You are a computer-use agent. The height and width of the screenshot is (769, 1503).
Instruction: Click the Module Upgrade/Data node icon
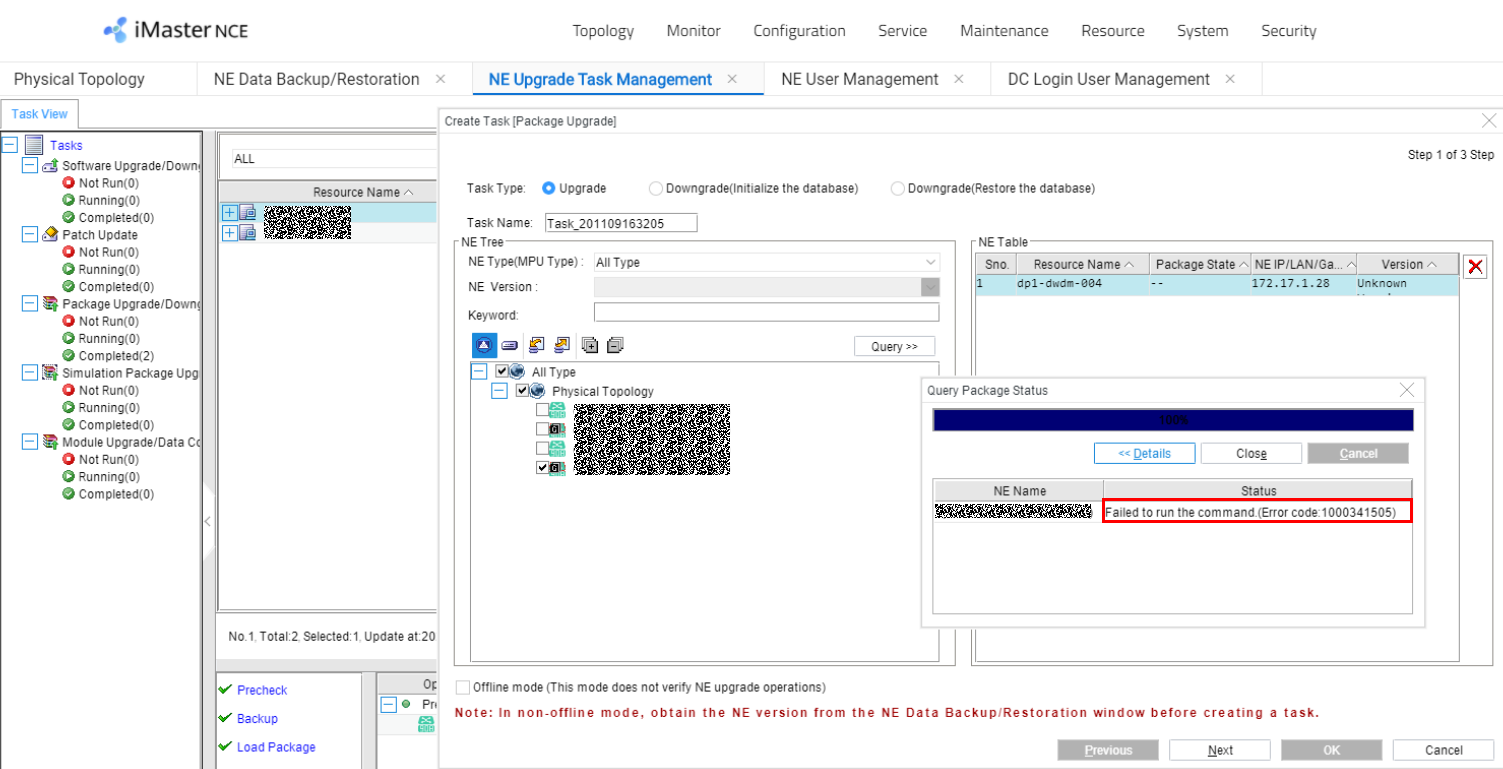pyautogui.click(x=50, y=442)
